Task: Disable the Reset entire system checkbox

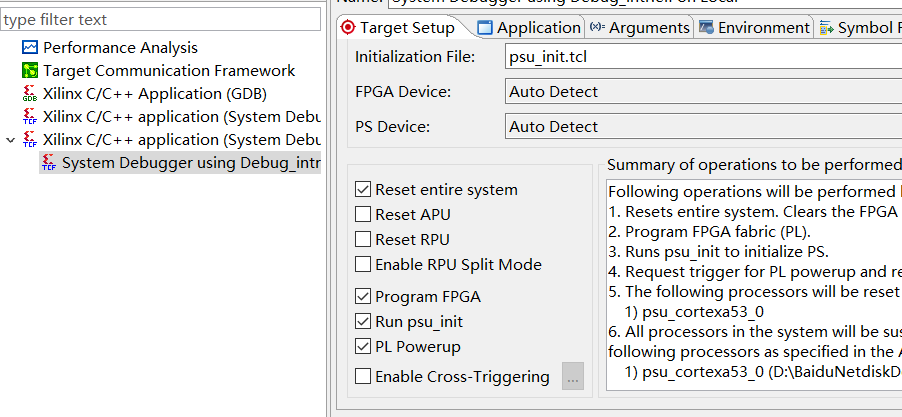Action: pyautogui.click(x=363, y=190)
